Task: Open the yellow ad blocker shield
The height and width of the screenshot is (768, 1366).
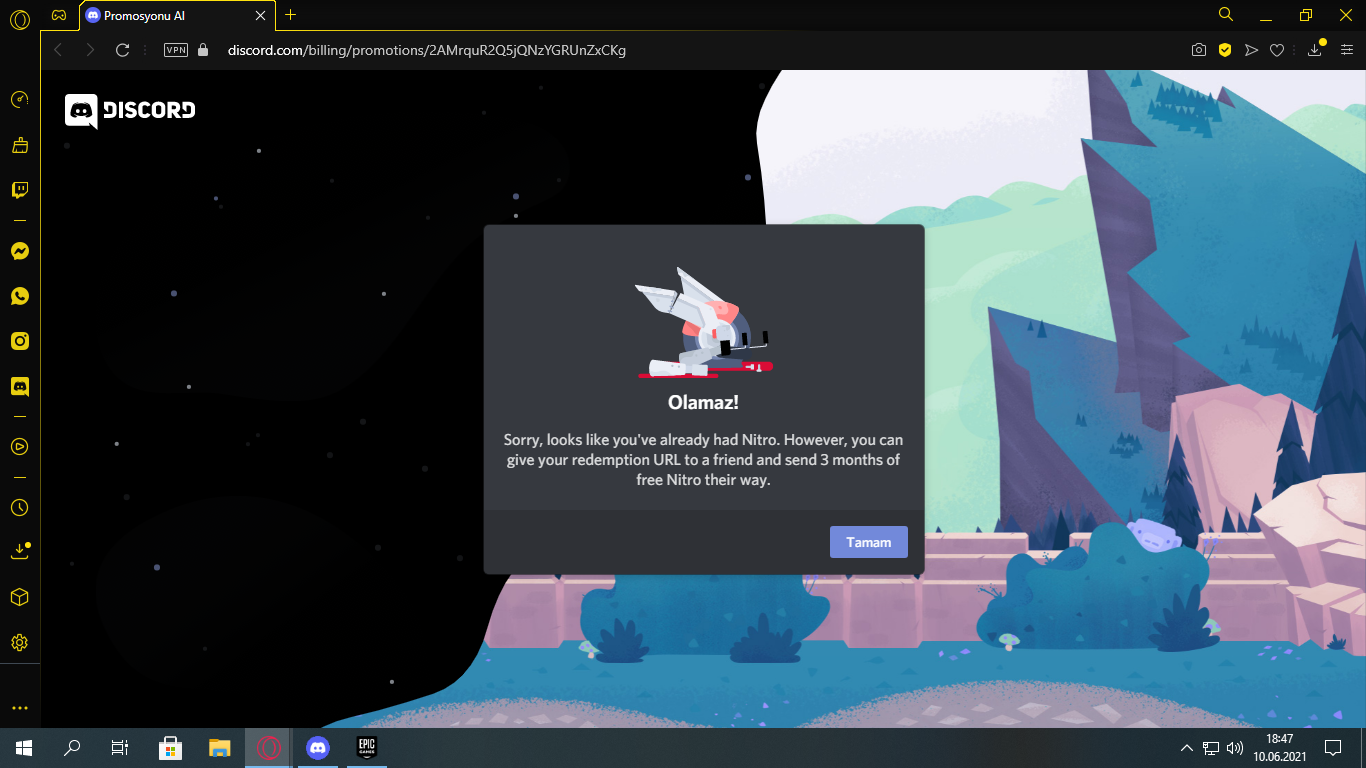Action: [1224, 50]
